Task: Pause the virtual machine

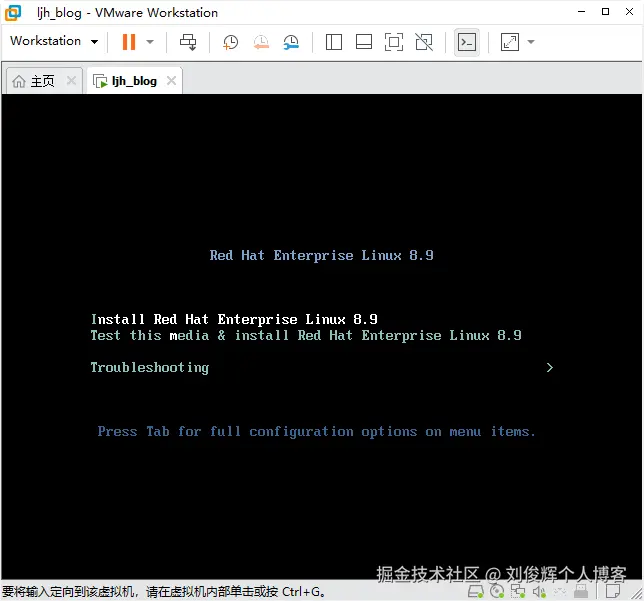Action: [x=129, y=41]
